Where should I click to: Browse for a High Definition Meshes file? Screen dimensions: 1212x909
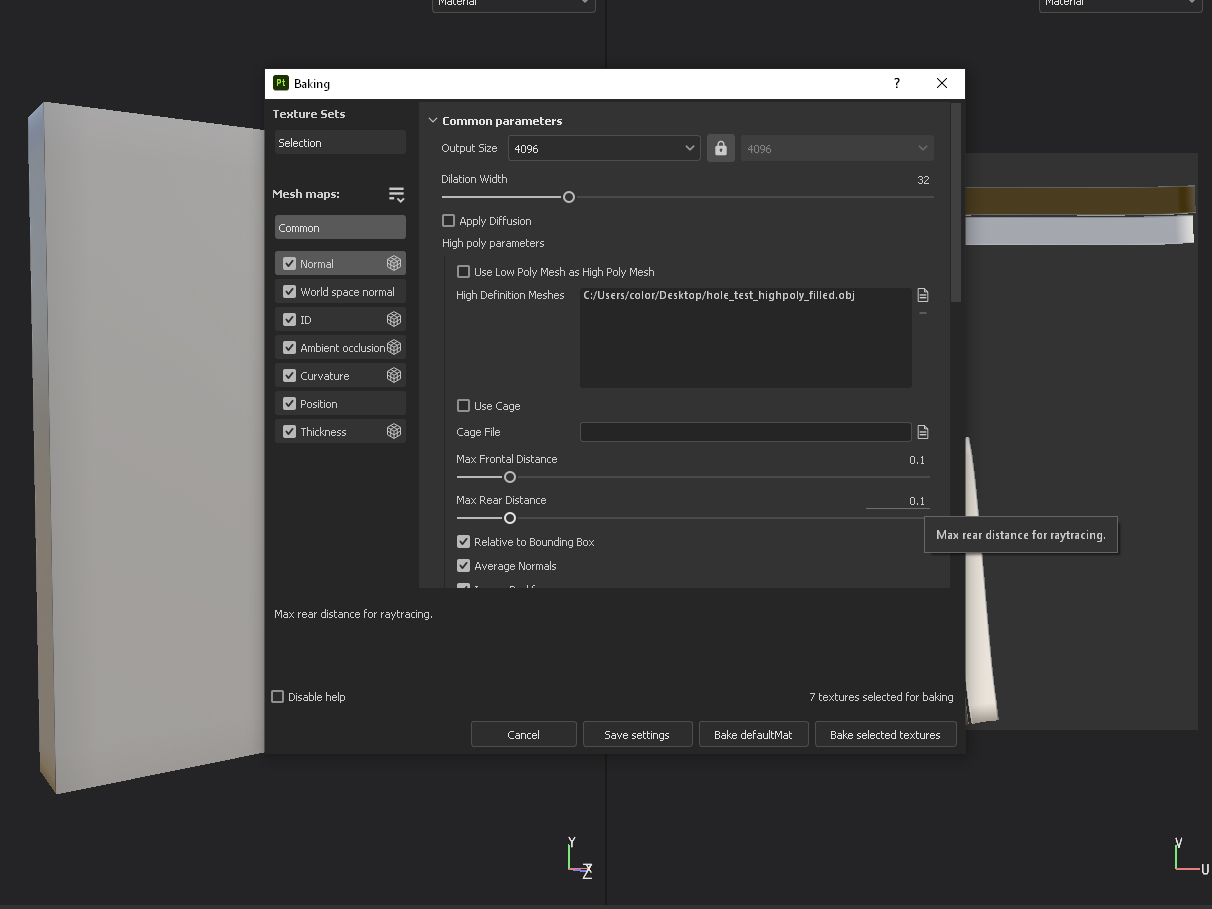[x=923, y=295]
